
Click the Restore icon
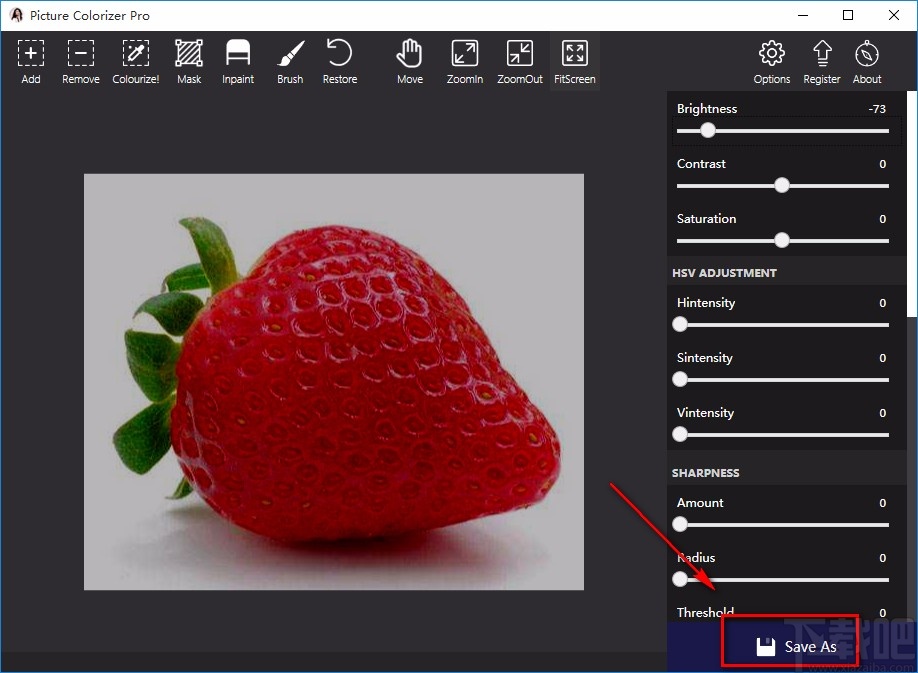coord(340,61)
